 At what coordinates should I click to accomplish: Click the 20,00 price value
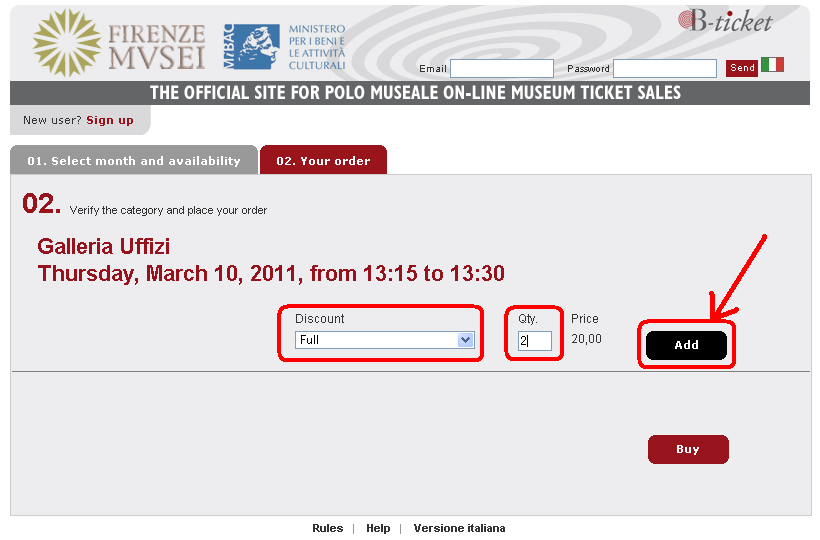(586, 339)
